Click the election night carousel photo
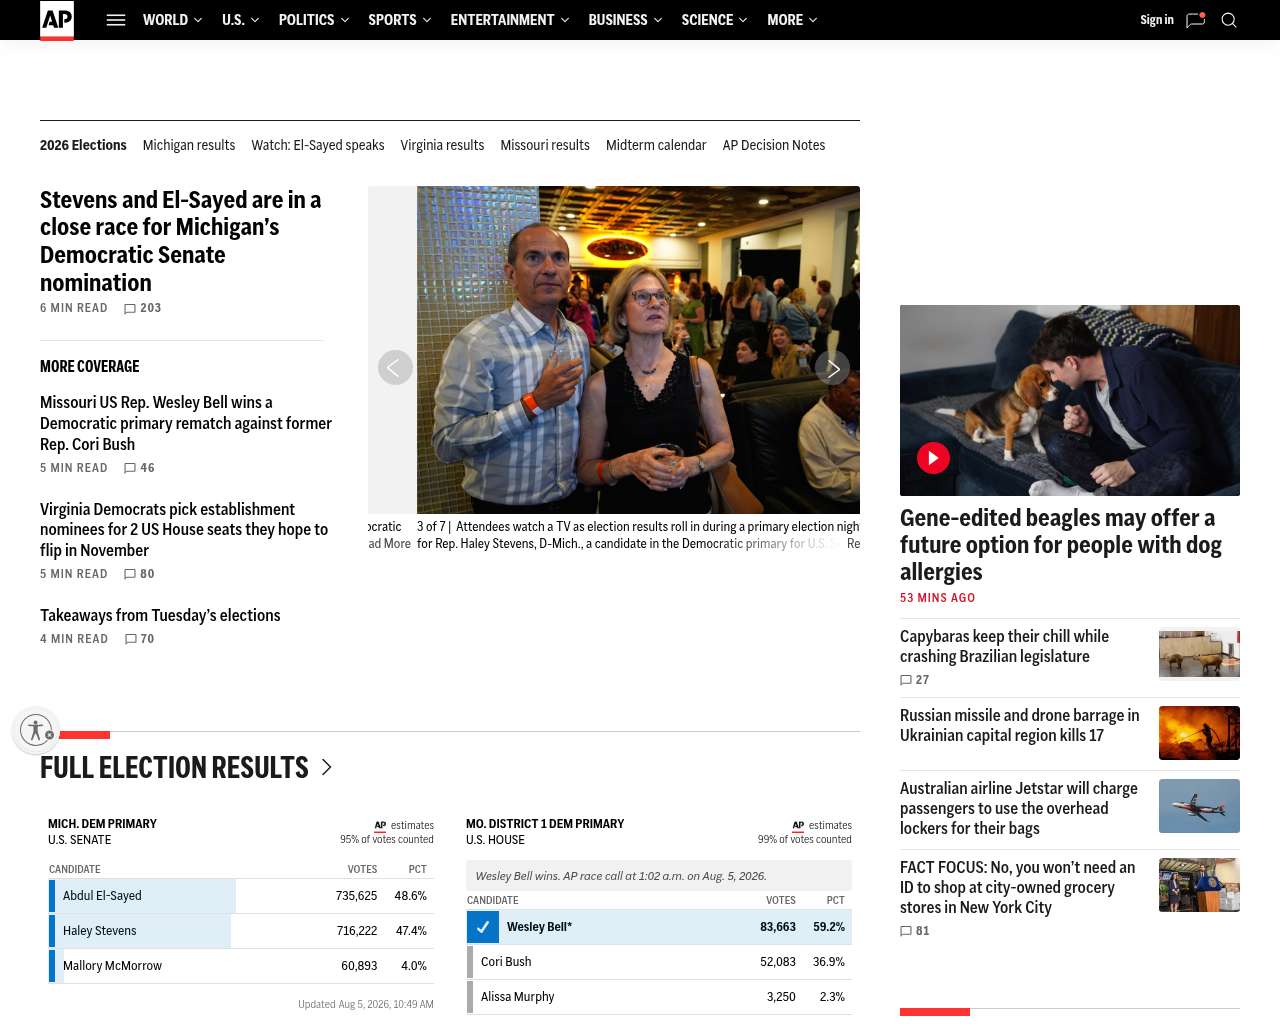The height and width of the screenshot is (1024, 1280). coord(638,350)
